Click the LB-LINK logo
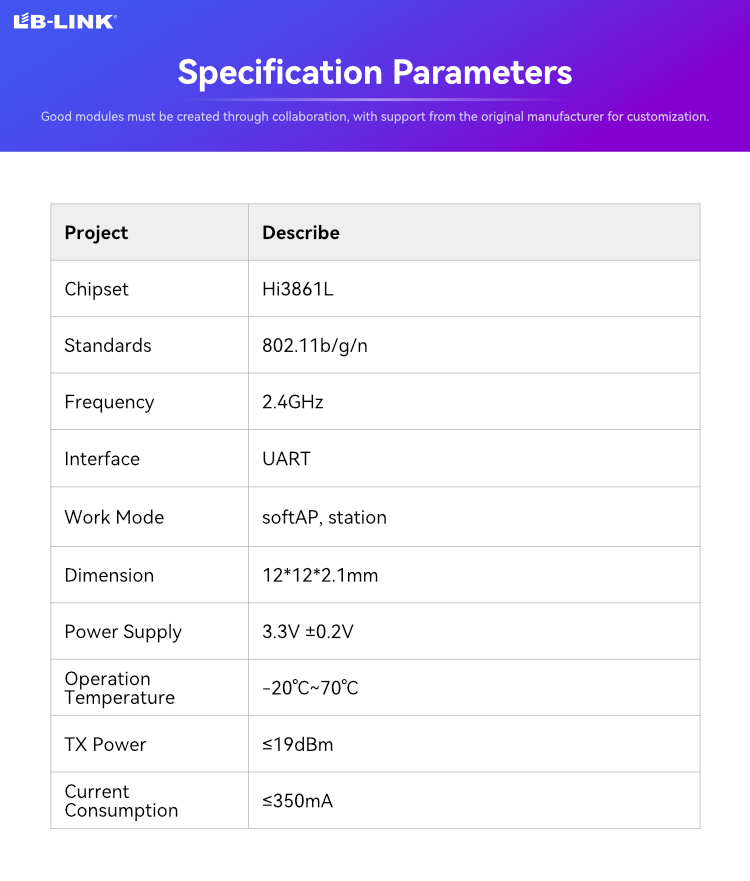Image resolution: width=750 pixels, height=881 pixels. (x=65, y=21)
